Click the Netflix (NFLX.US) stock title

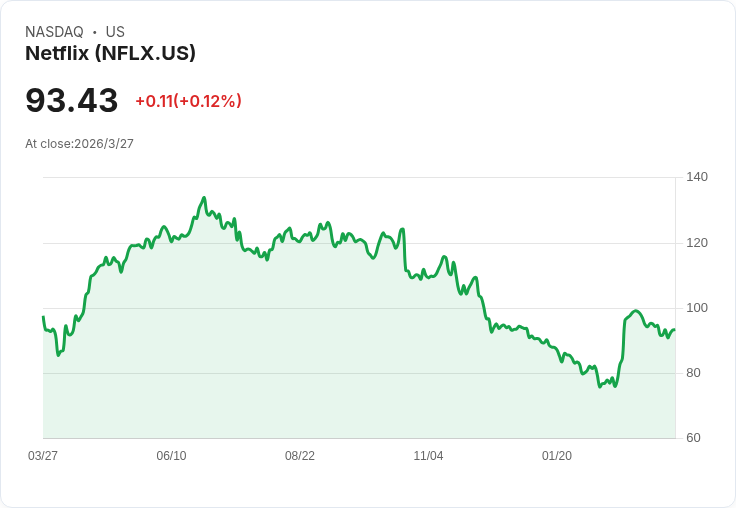point(110,53)
